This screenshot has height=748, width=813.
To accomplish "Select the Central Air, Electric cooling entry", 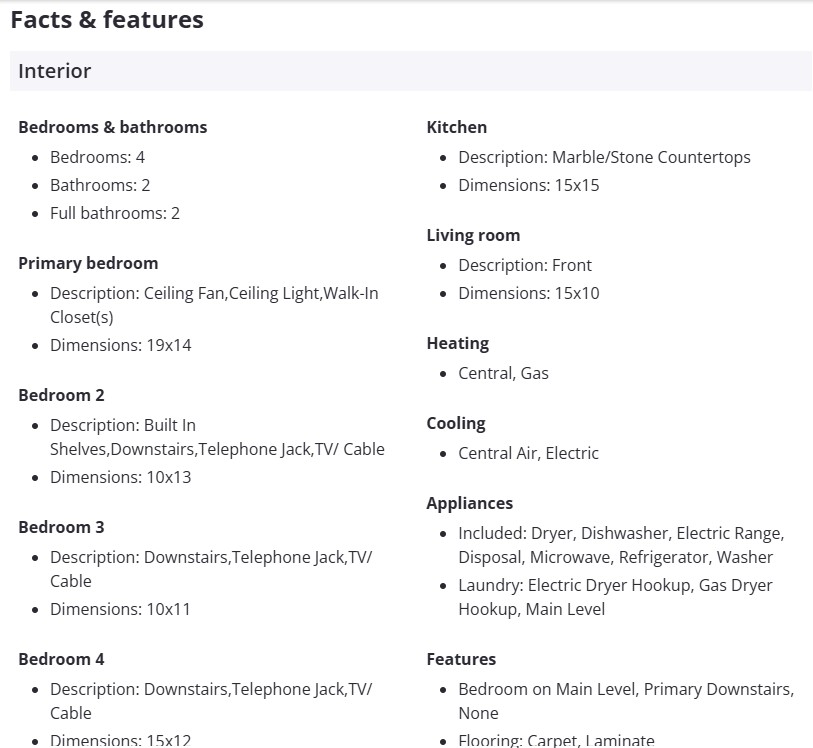I will (x=528, y=453).
